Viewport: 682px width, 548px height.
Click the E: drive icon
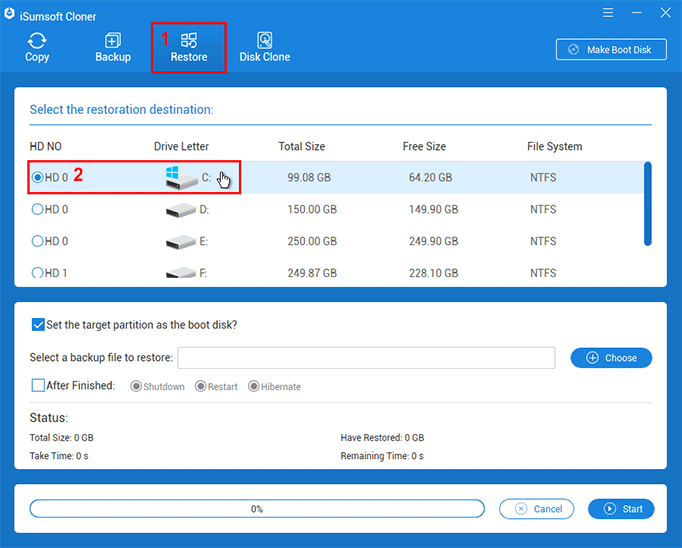(181, 242)
